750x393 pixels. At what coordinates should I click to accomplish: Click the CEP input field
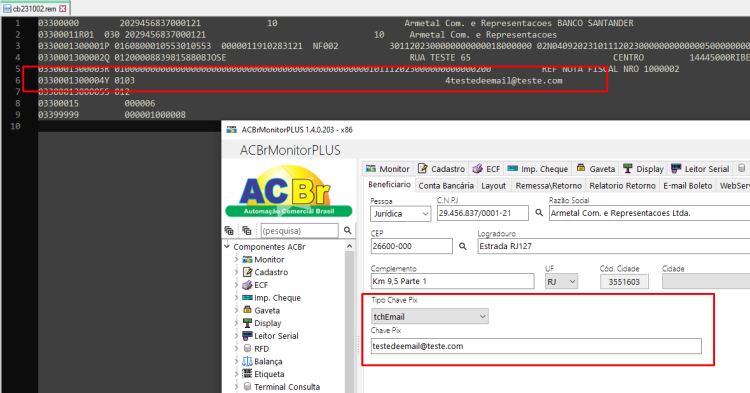411,246
